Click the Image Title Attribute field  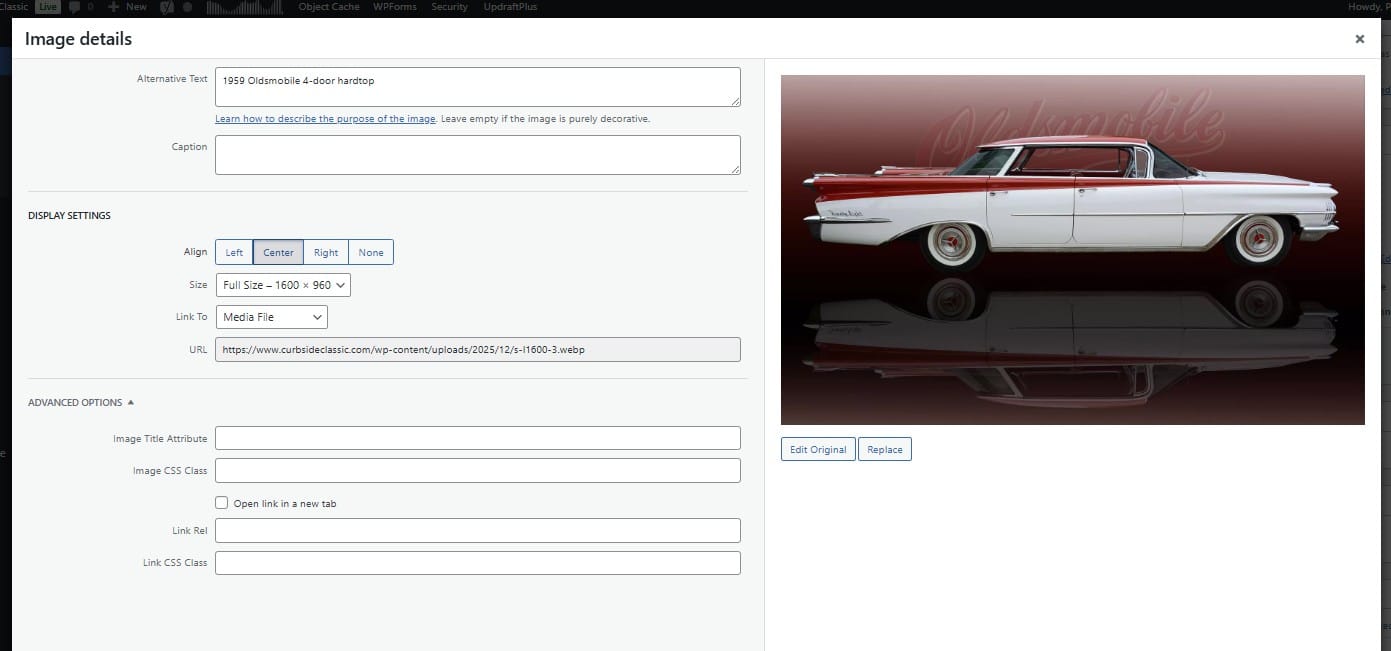tap(478, 438)
